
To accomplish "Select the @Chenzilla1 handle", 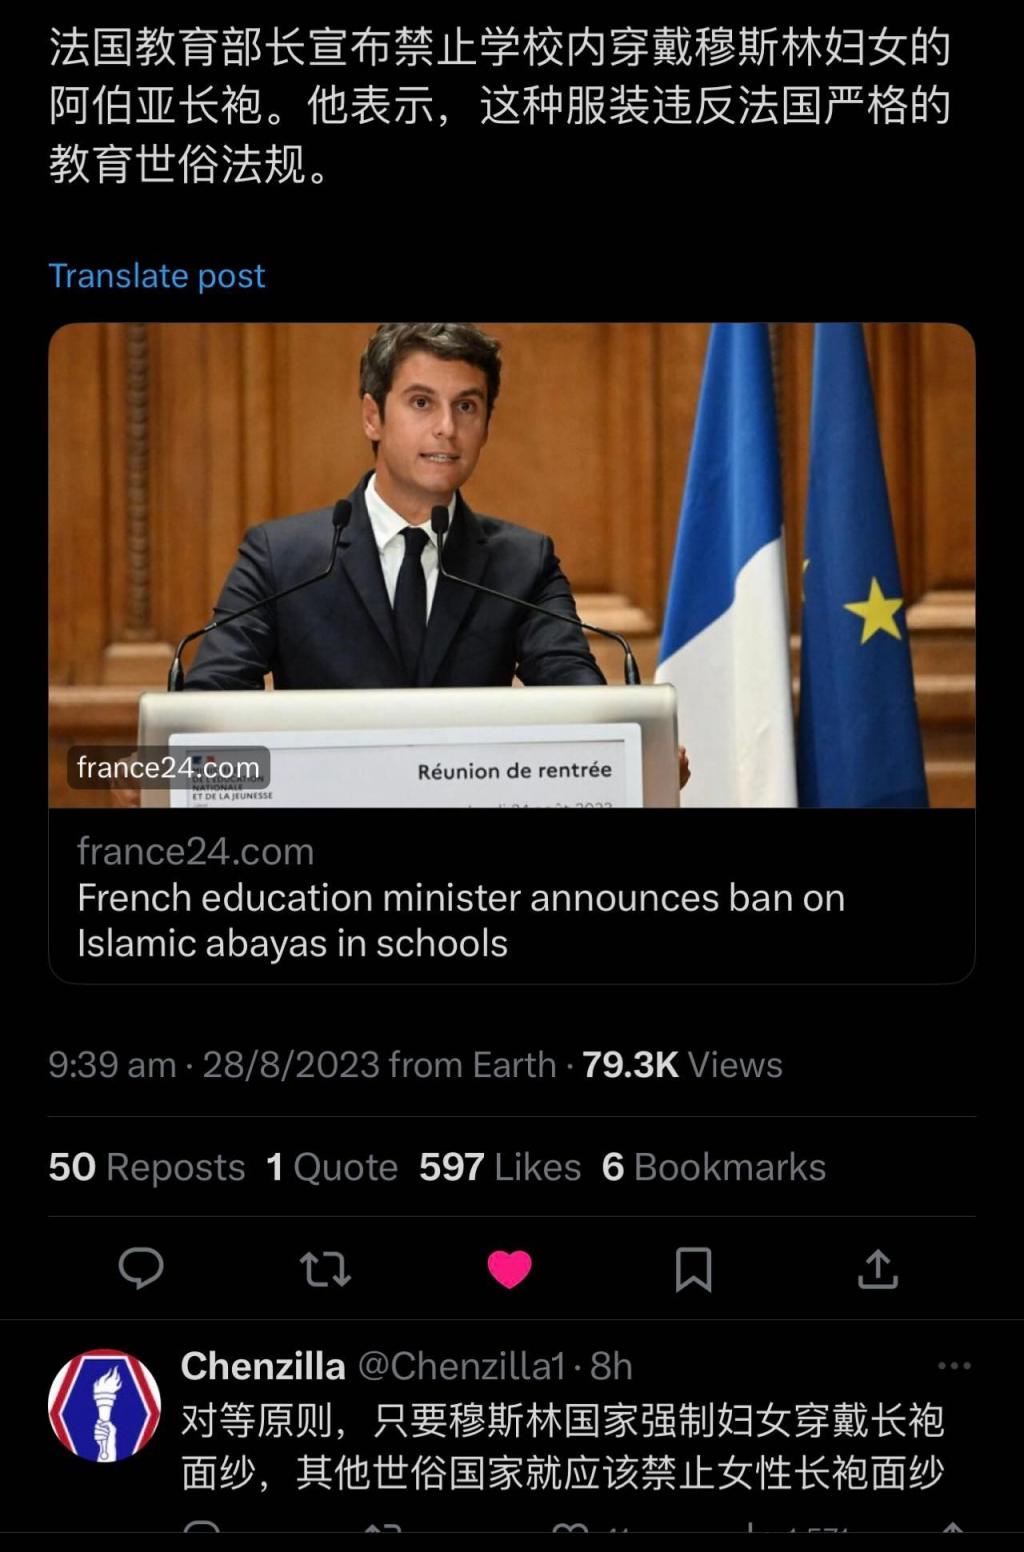I will 461,1366.
